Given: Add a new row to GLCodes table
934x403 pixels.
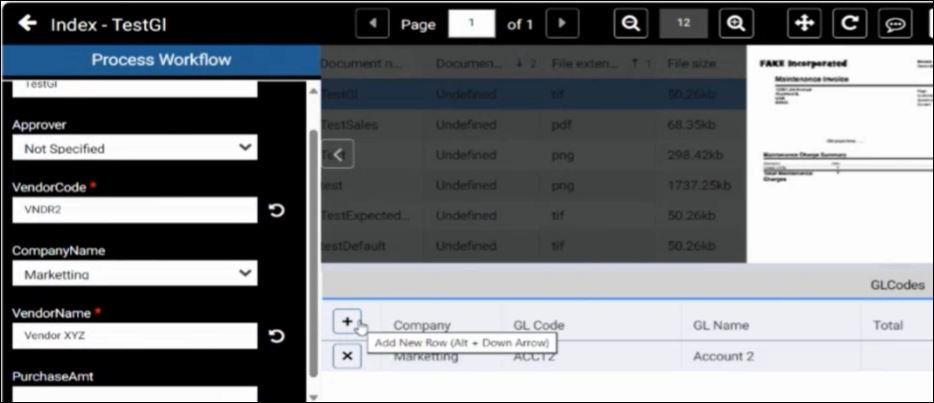Looking at the screenshot, I should 347,321.
